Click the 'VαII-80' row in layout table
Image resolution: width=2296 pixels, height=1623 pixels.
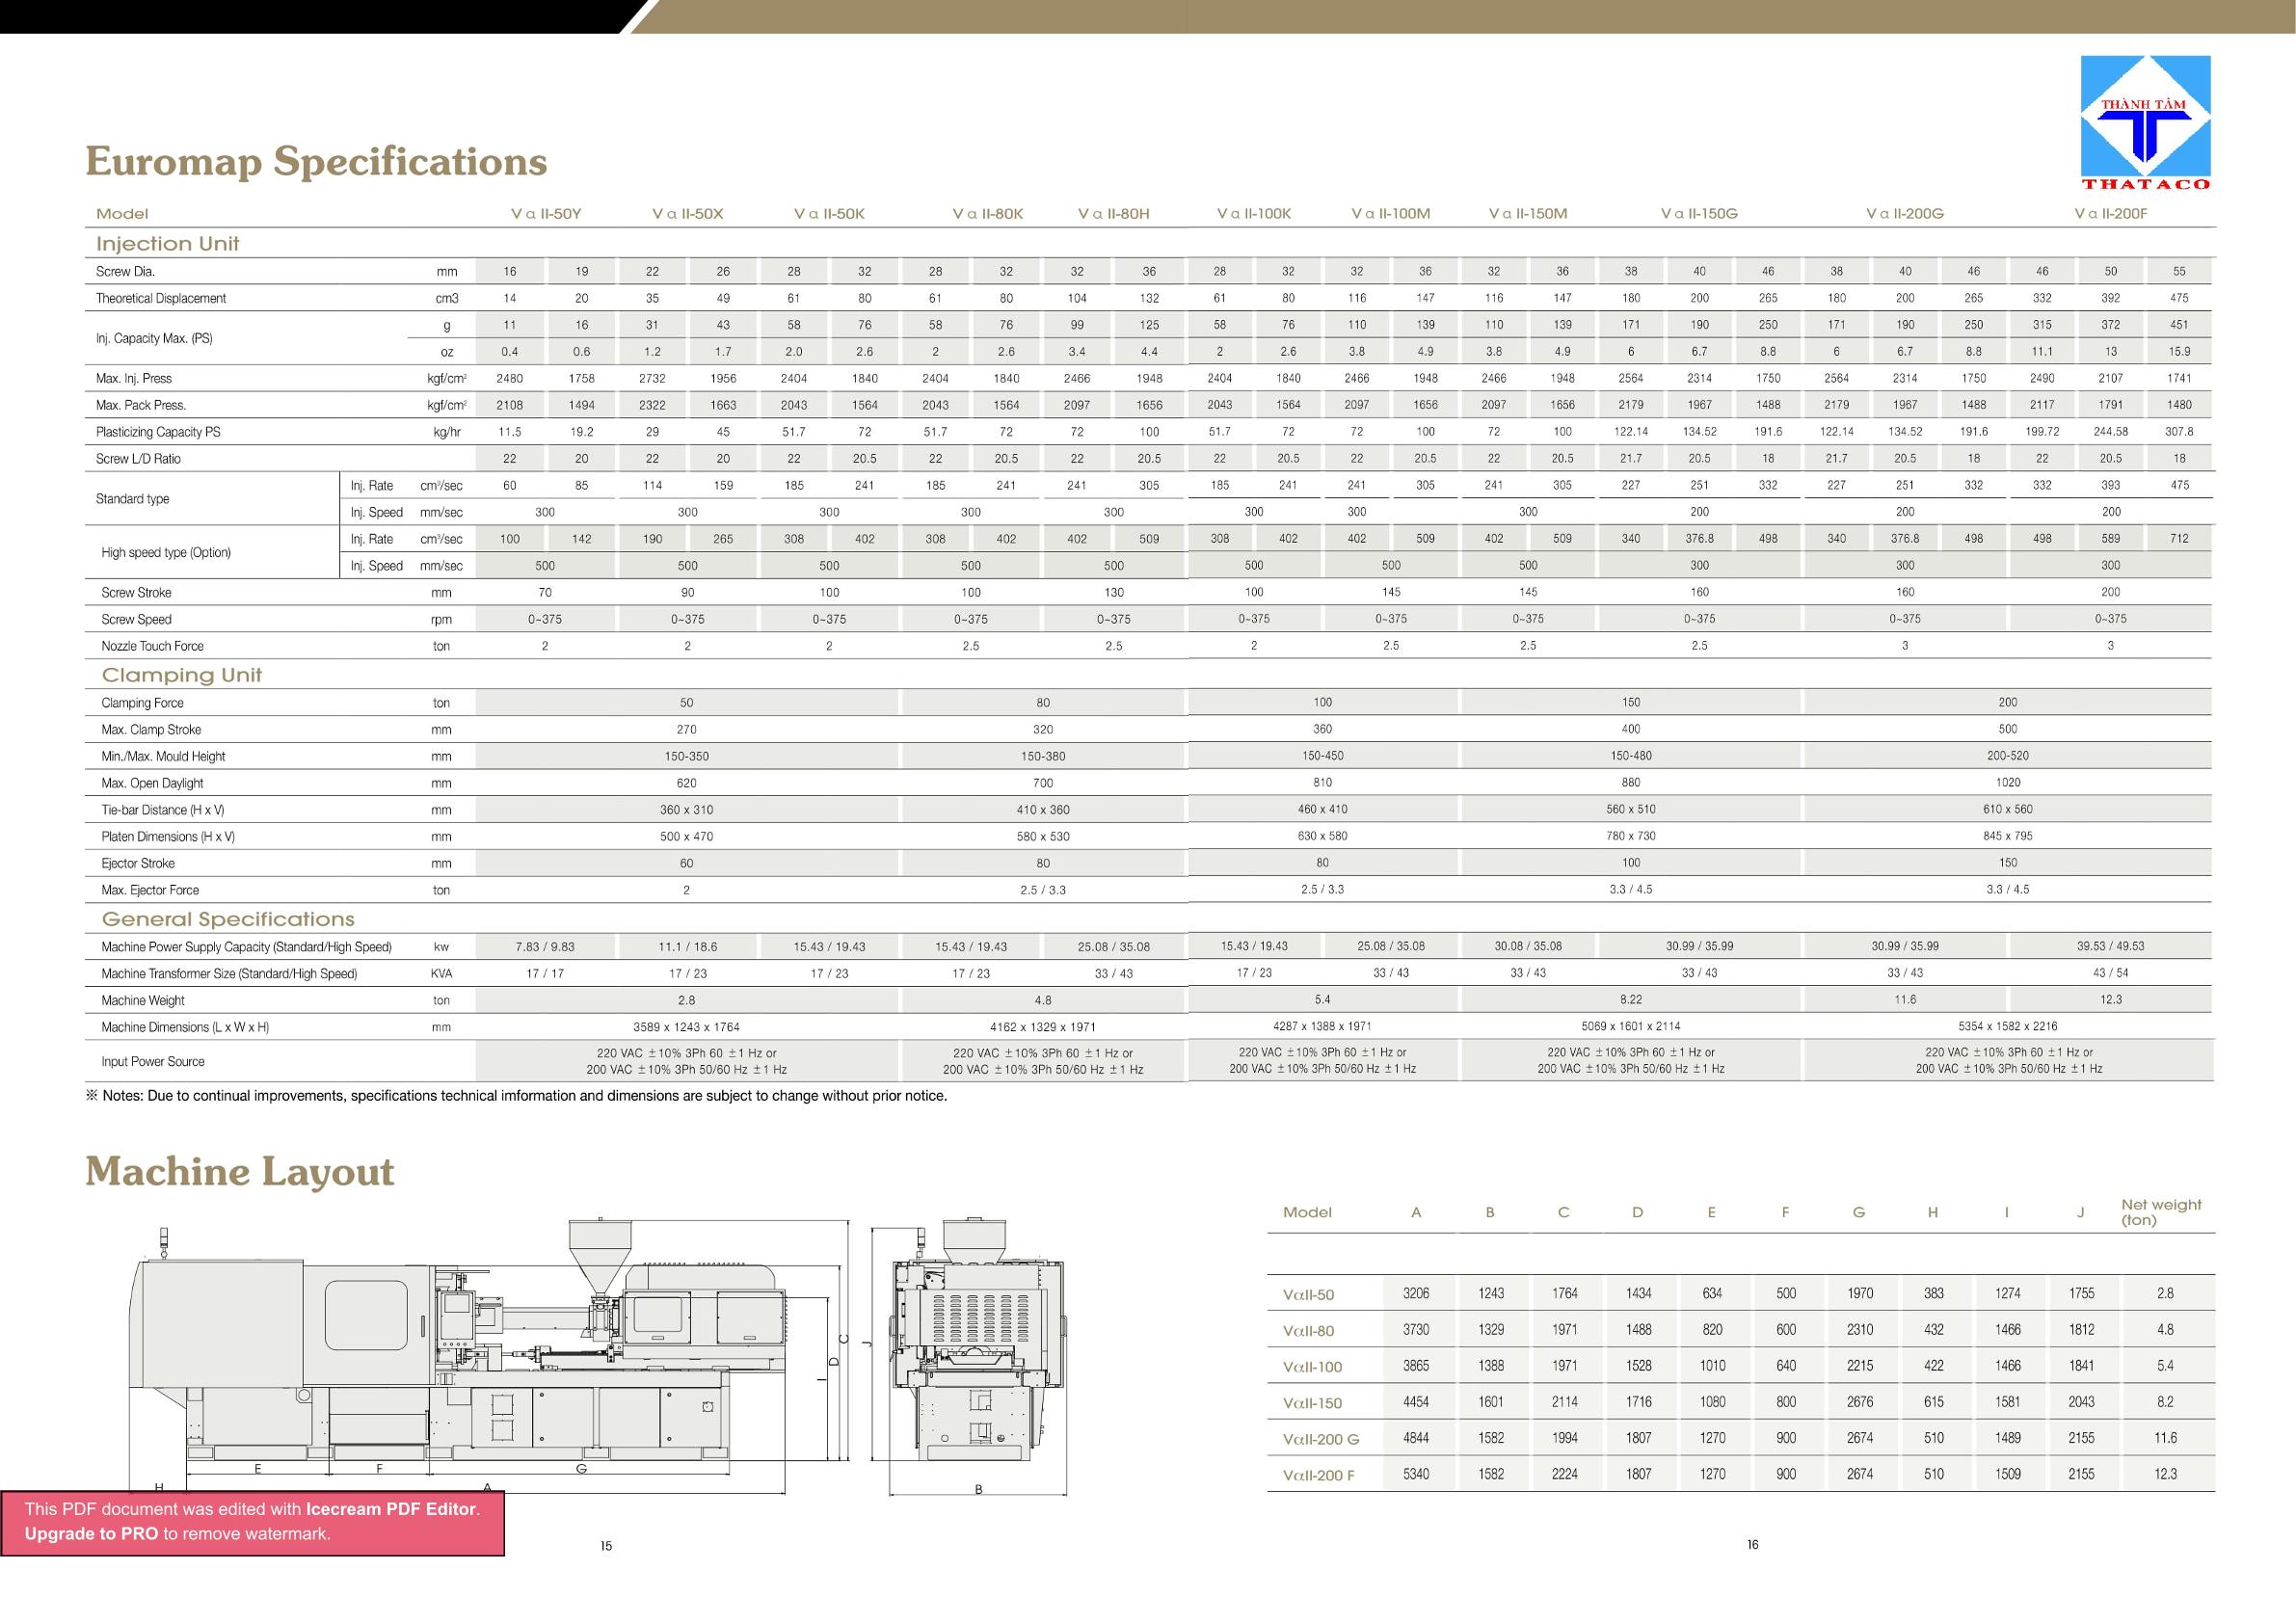click(x=1741, y=1329)
